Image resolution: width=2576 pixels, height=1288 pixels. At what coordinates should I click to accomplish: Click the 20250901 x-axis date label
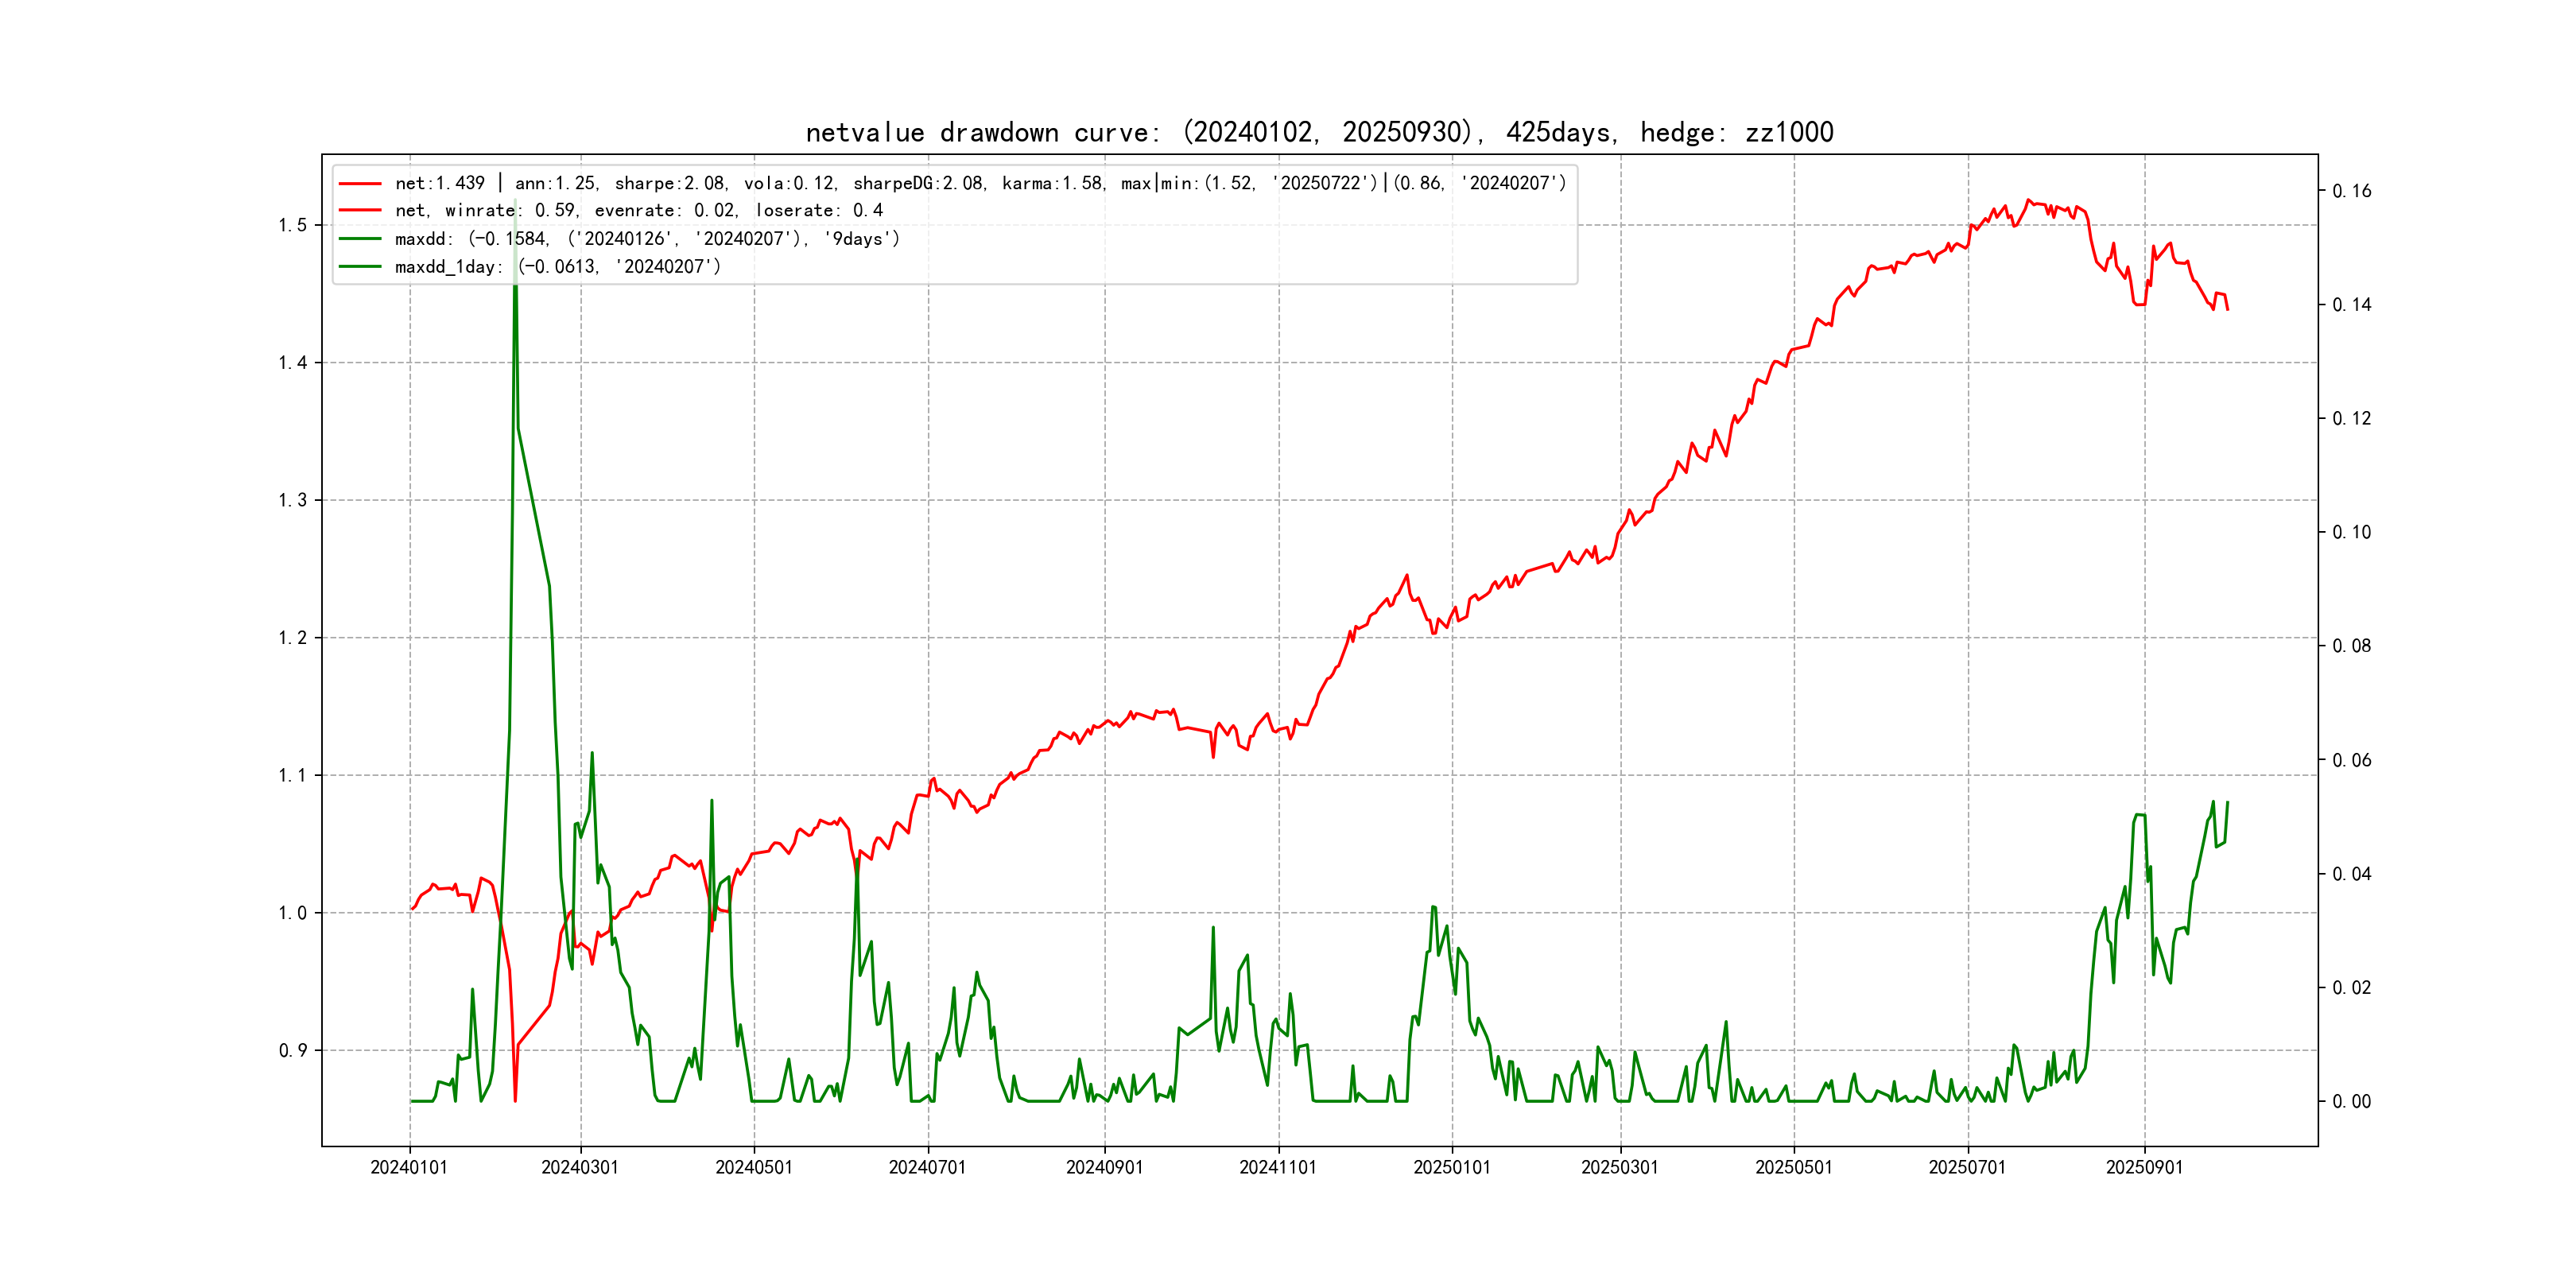coord(2144,1167)
